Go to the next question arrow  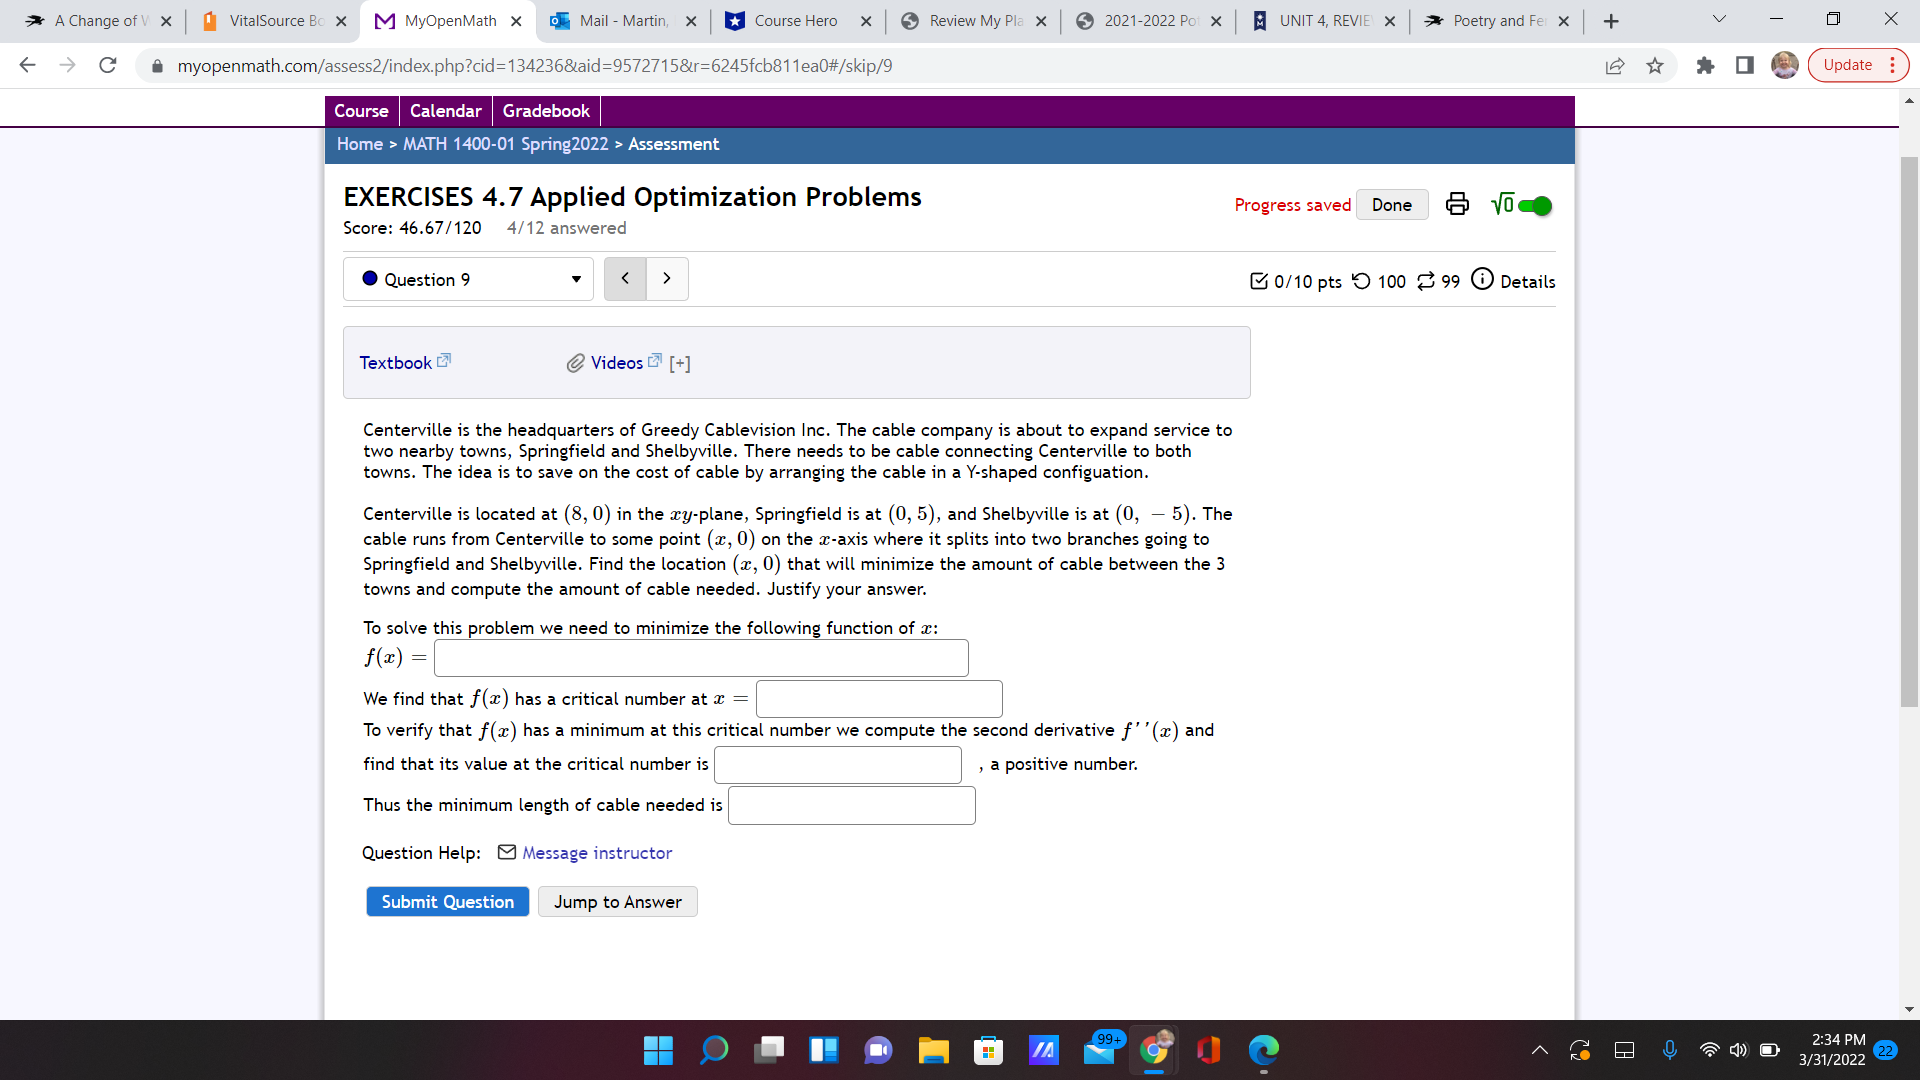pos(667,279)
